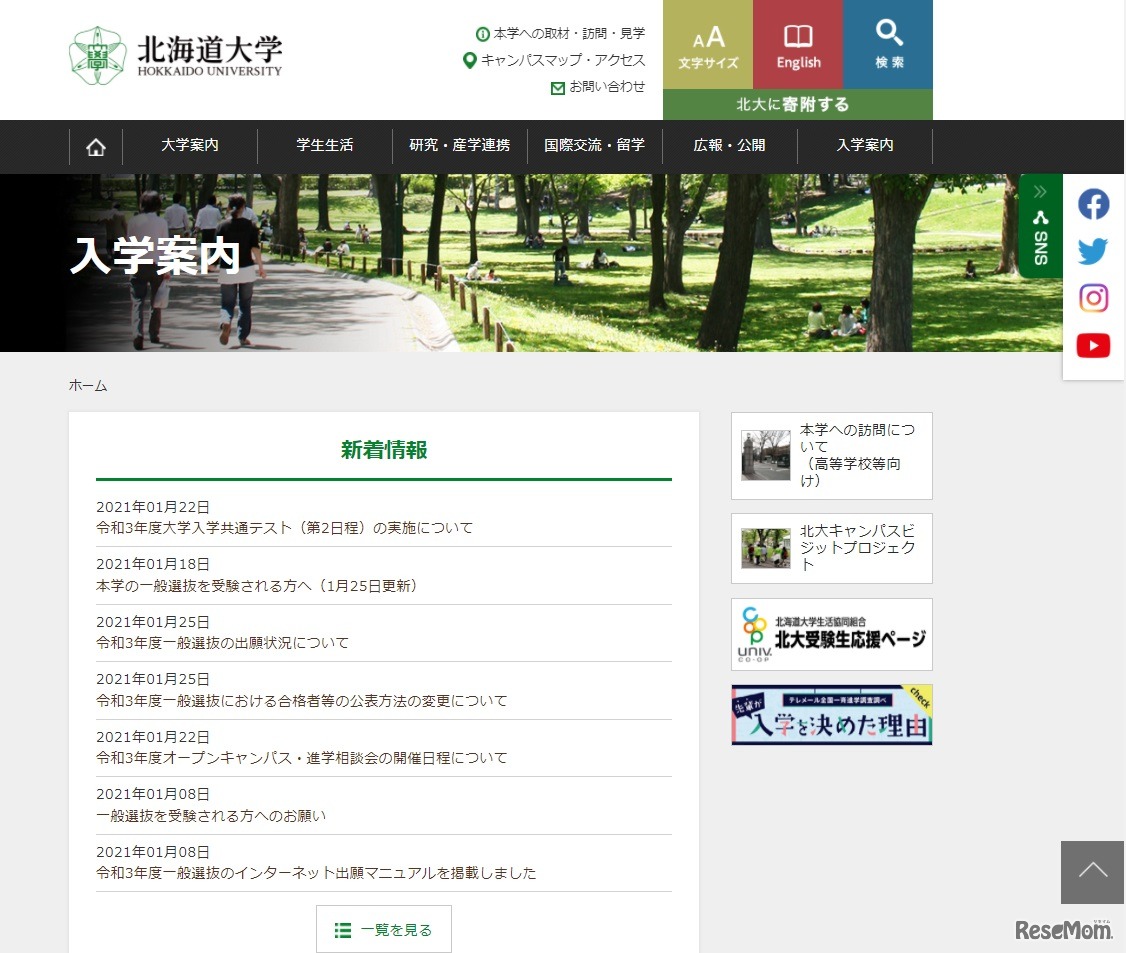Open the 北大受験生応援ページ co-op banner

click(x=831, y=633)
